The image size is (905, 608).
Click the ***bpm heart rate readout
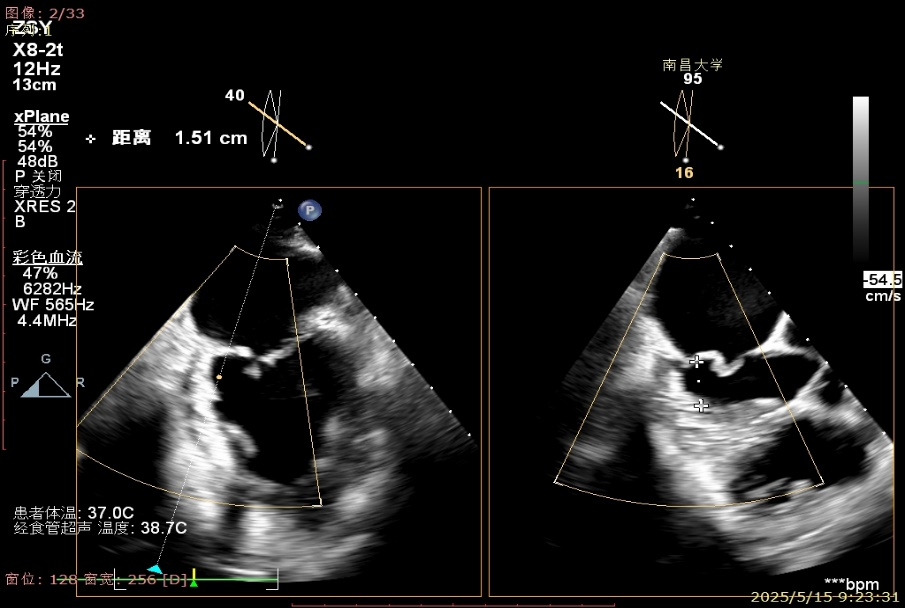[851, 584]
